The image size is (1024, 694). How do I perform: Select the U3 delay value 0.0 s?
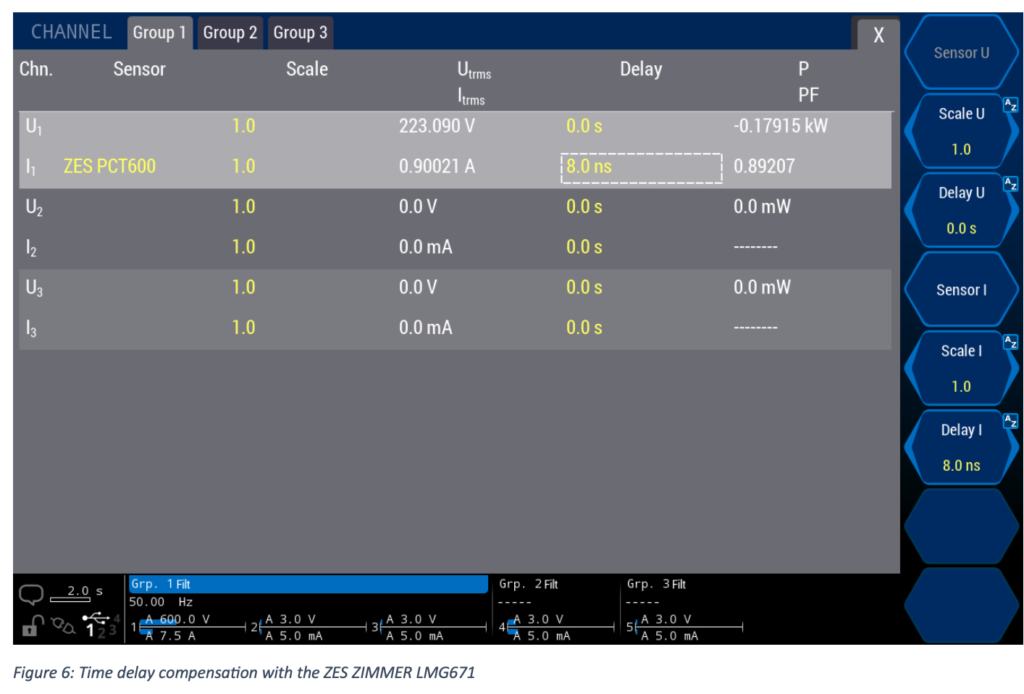click(x=584, y=287)
